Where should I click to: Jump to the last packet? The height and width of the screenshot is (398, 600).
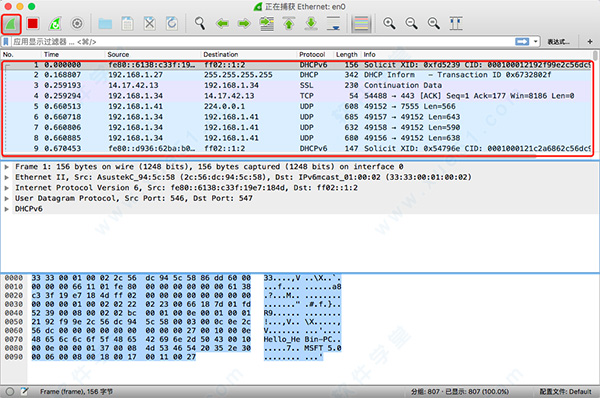(311, 24)
